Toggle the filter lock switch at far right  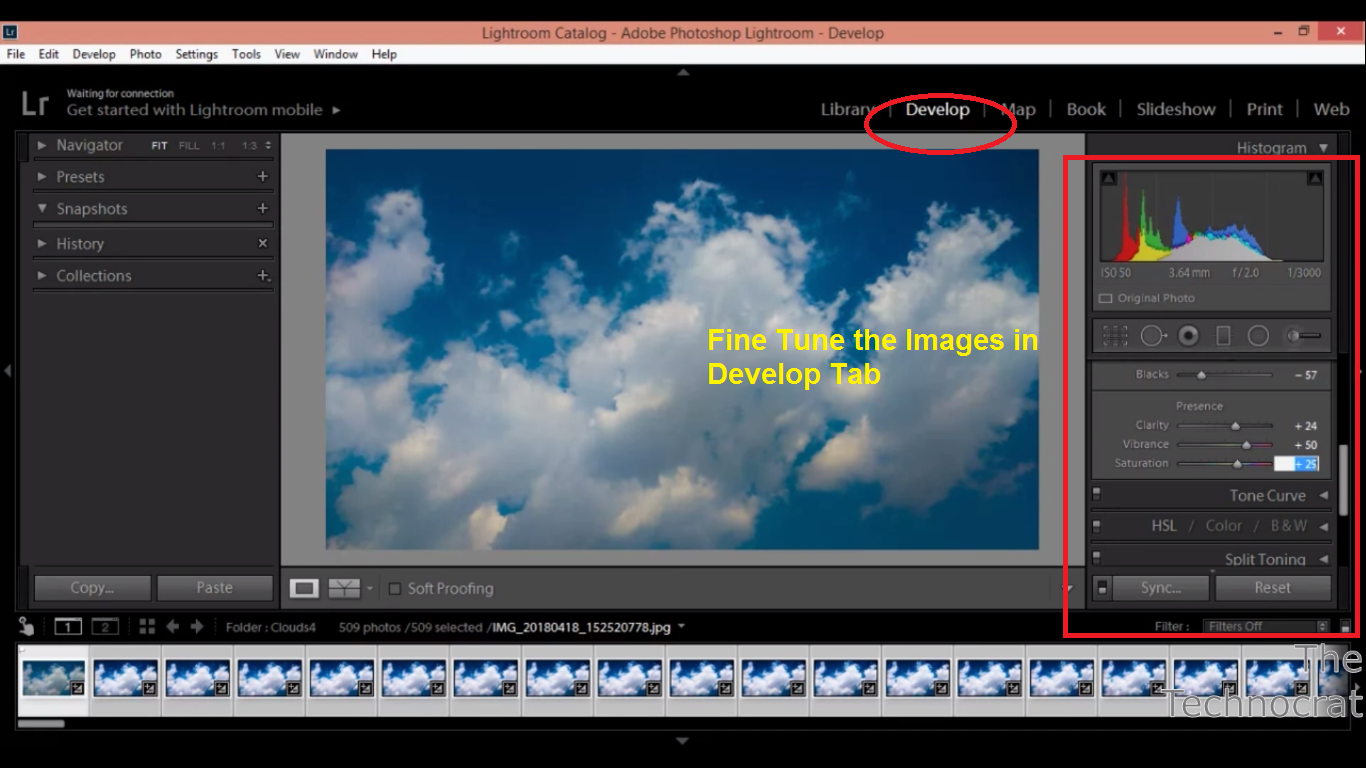(1345, 626)
